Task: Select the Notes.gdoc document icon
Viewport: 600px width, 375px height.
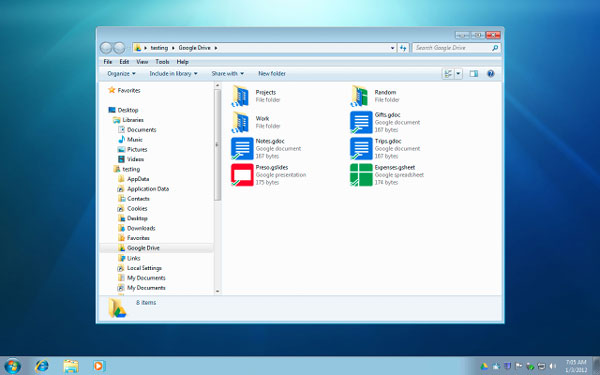Action: point(242,148)
